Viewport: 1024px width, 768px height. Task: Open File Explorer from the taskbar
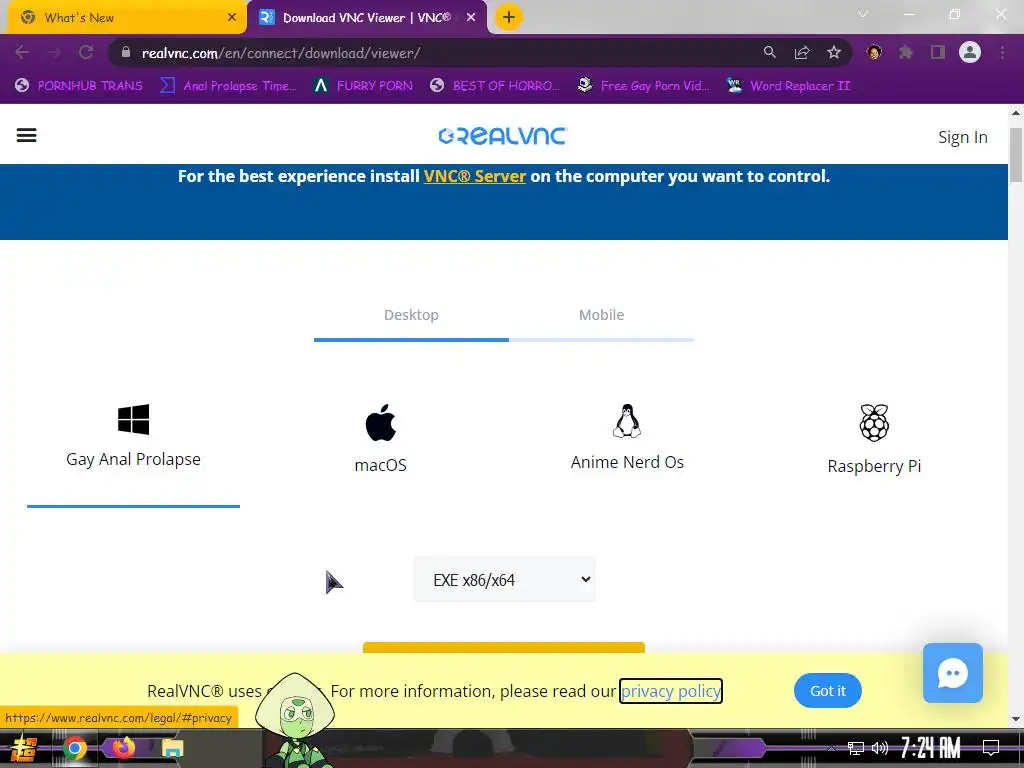tap(172, 748)
